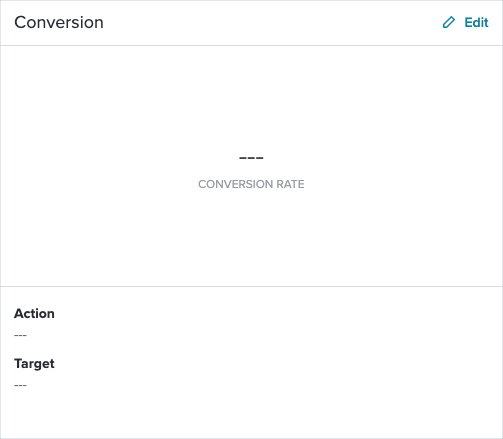Click the dashes beneath the Target label
The image size is (503, 439).
click(x=20, y=385)
